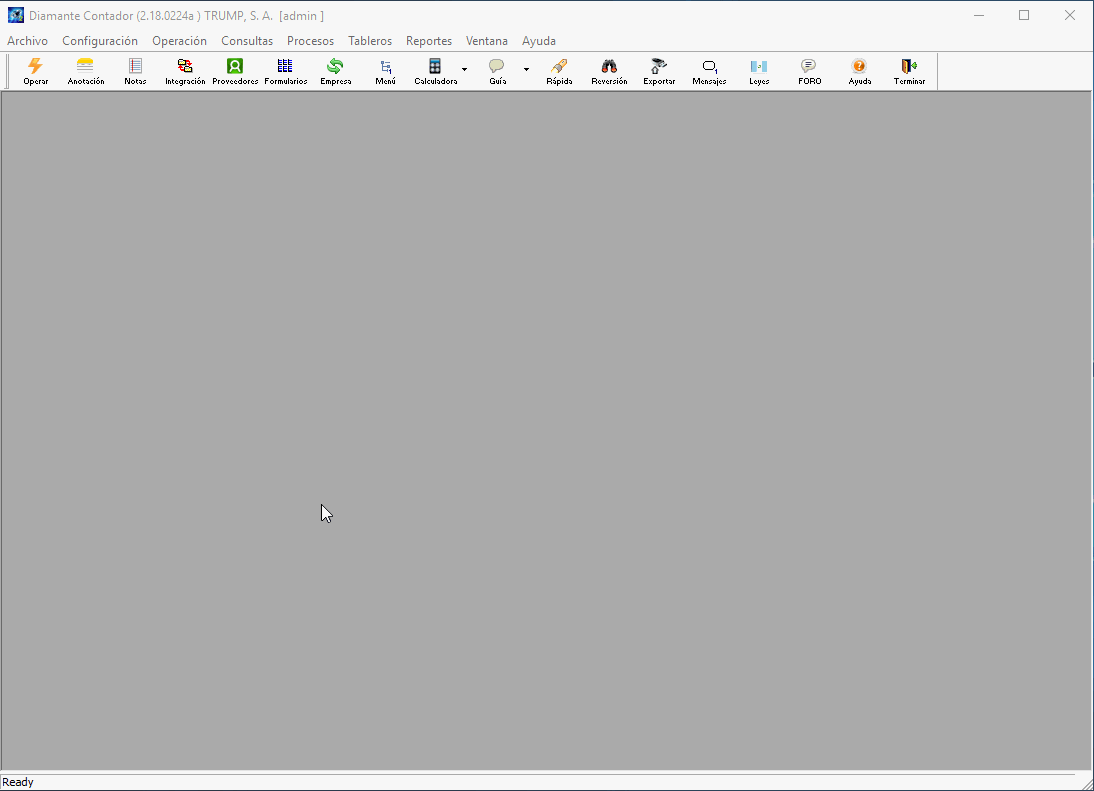This screenshot has width=1094, height=791.
Task: Open the Anotación toolbar icon
Action: point(86,71)
